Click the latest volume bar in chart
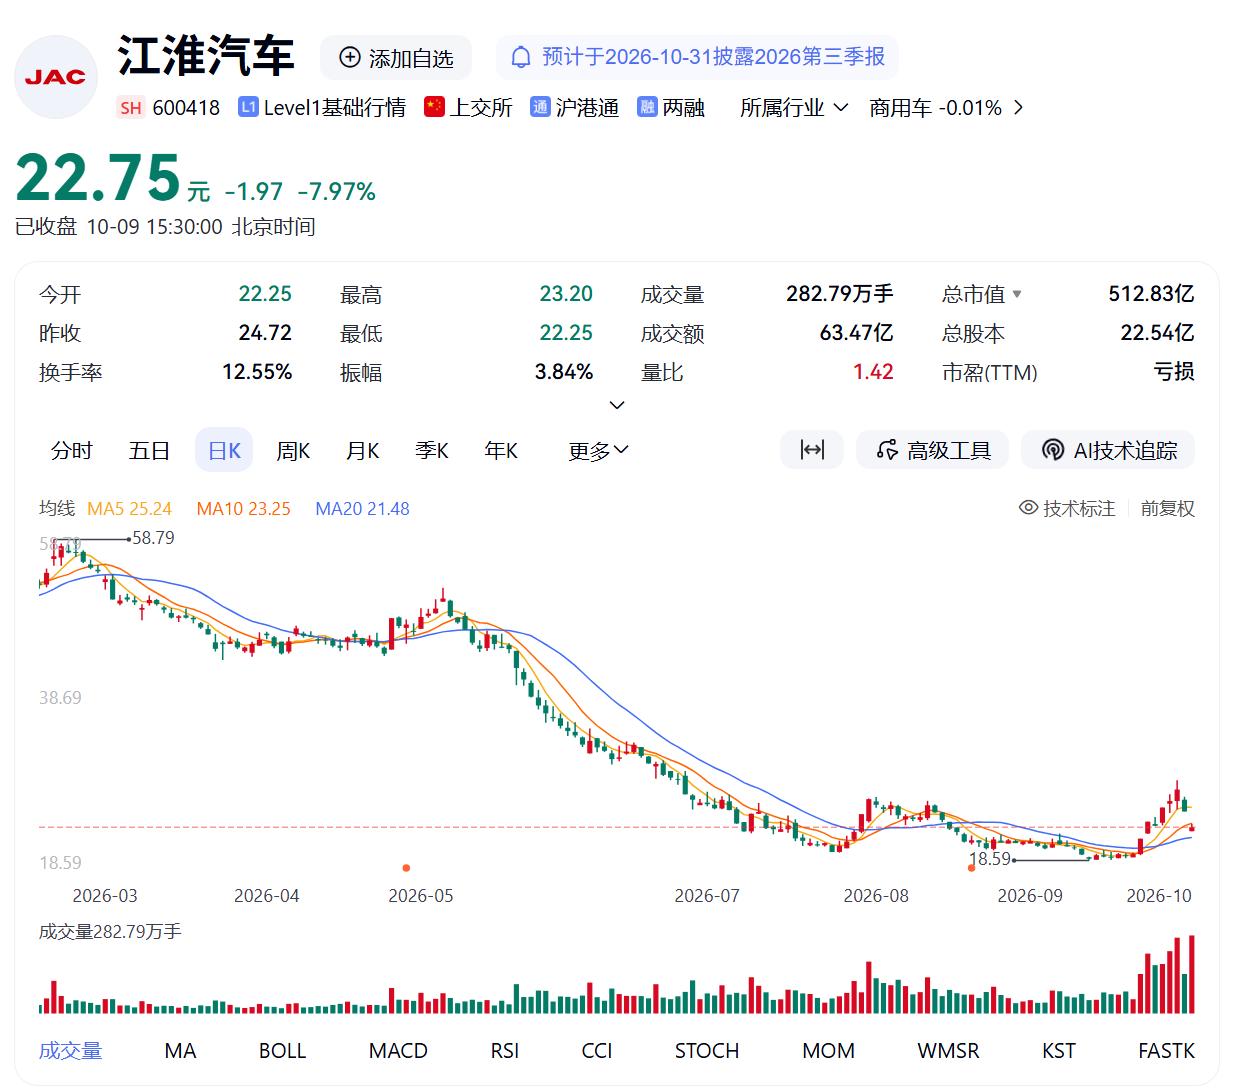1239x1090 pixels. click(x=1191, y=975)
